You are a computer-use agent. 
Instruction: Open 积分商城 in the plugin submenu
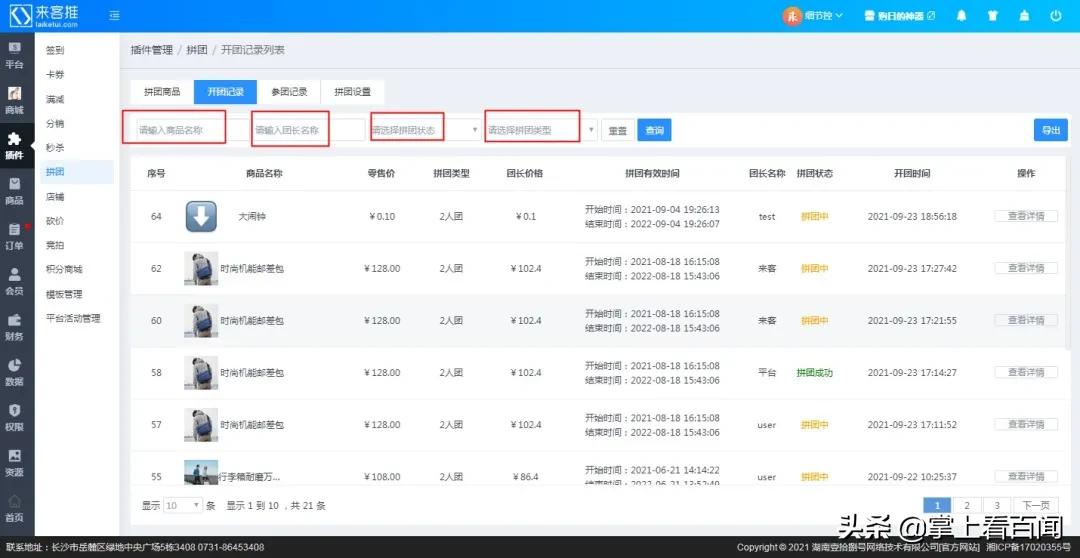[64, 269]
